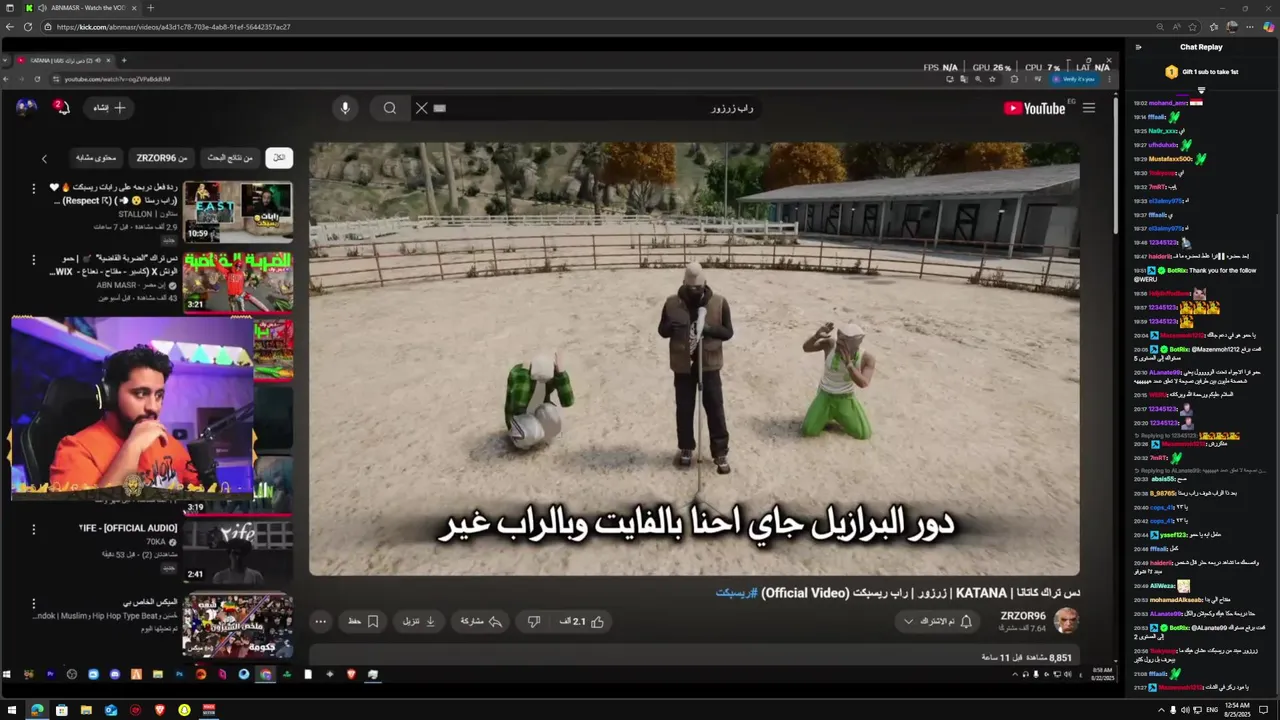Viewport: 1280px width, 720px height.
Task: Click the #ريسبكت hashtag link
Action: [736, 593]
